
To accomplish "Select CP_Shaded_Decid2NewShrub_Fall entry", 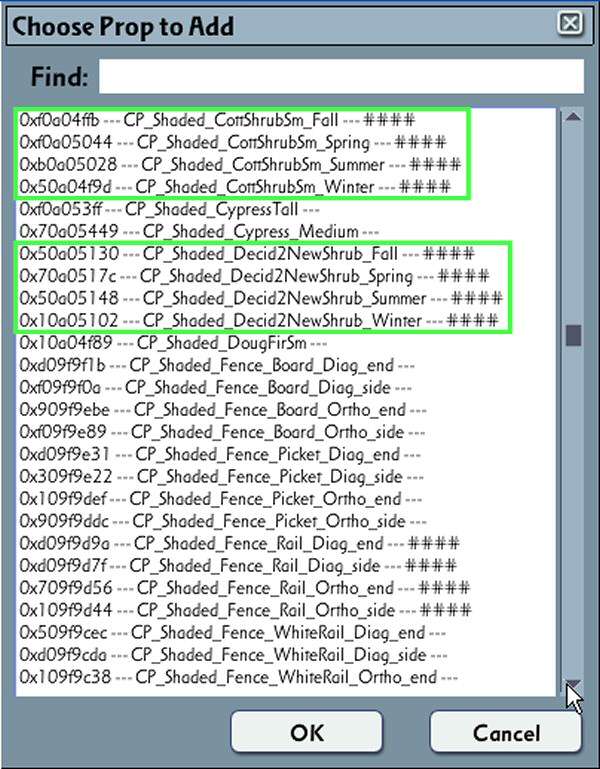I will click(x=247, y=254).
